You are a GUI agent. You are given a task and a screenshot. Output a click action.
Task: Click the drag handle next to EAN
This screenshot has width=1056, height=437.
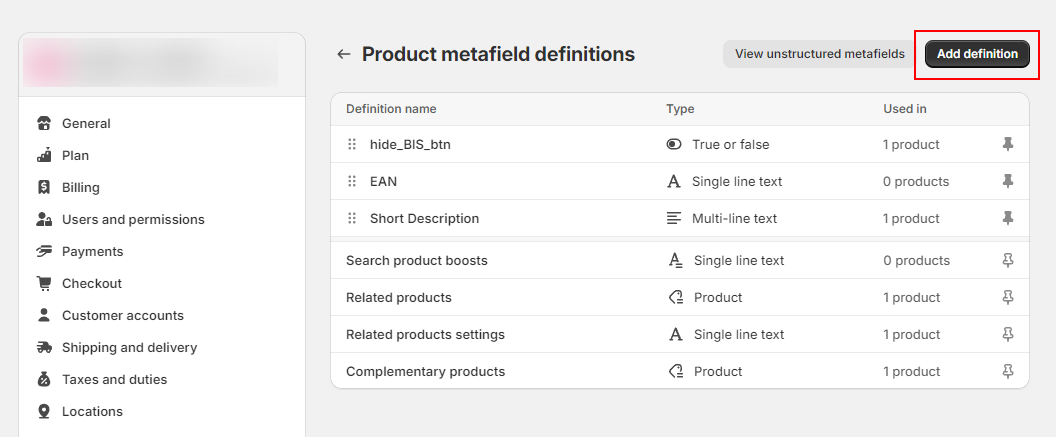(x=352, y=181)
